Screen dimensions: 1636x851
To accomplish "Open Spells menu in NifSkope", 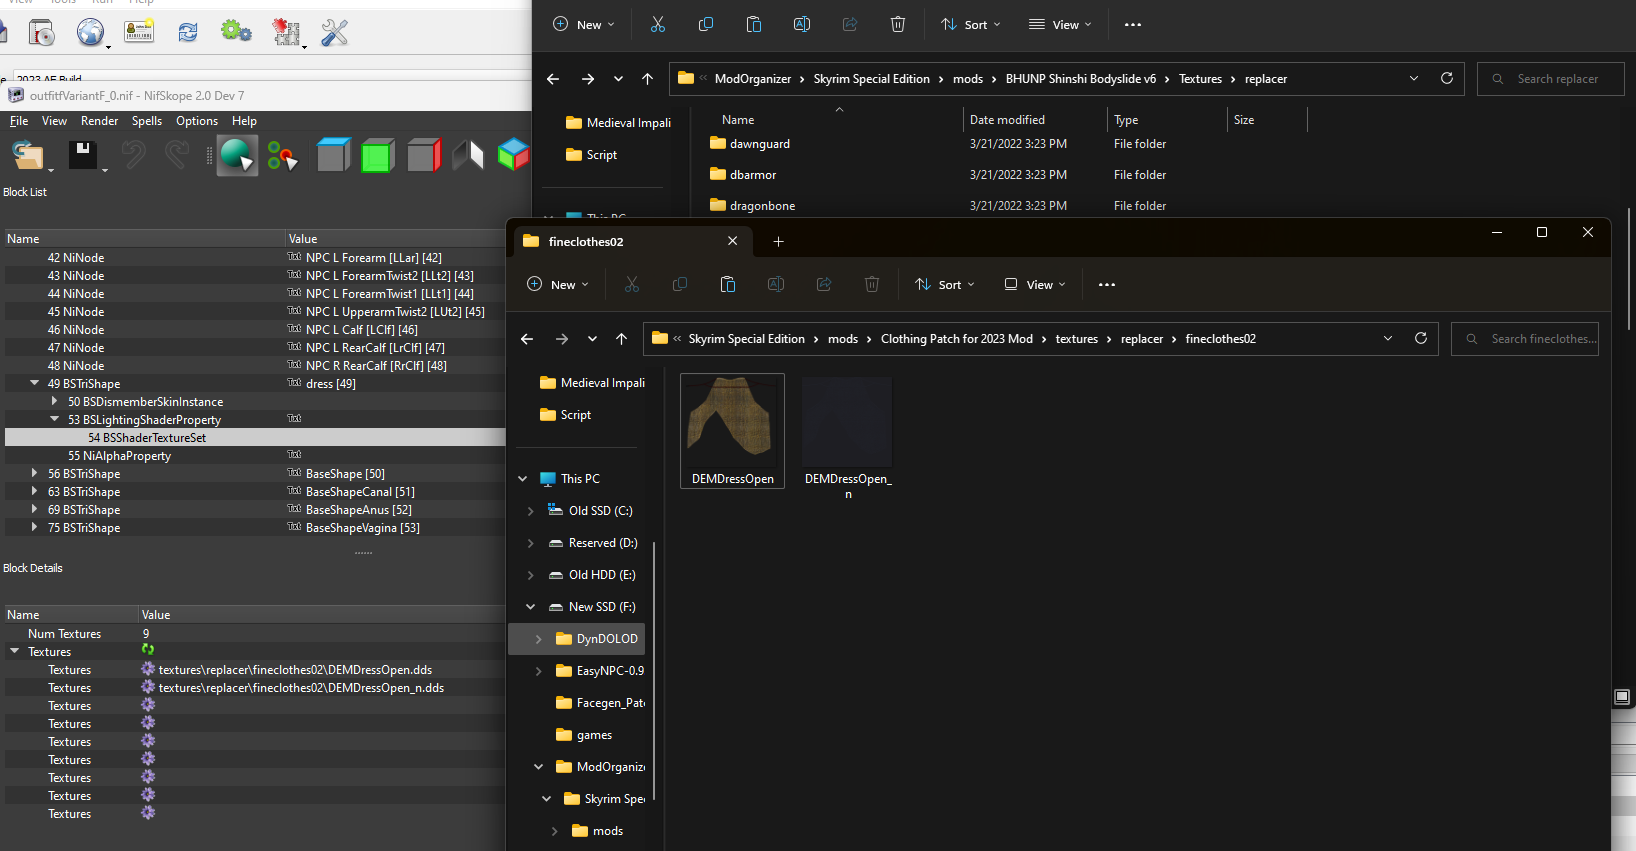I will [x=147, y=121].
